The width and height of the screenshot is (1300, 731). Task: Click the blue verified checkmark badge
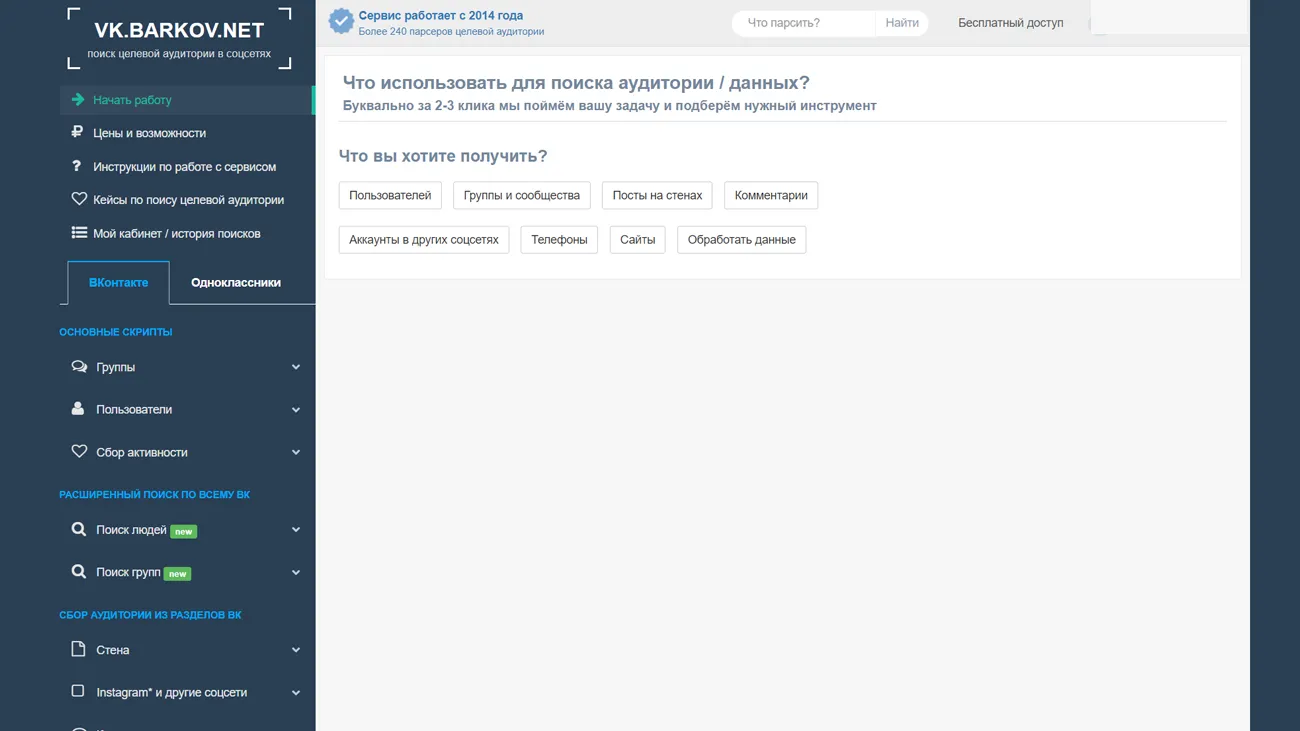341,21
